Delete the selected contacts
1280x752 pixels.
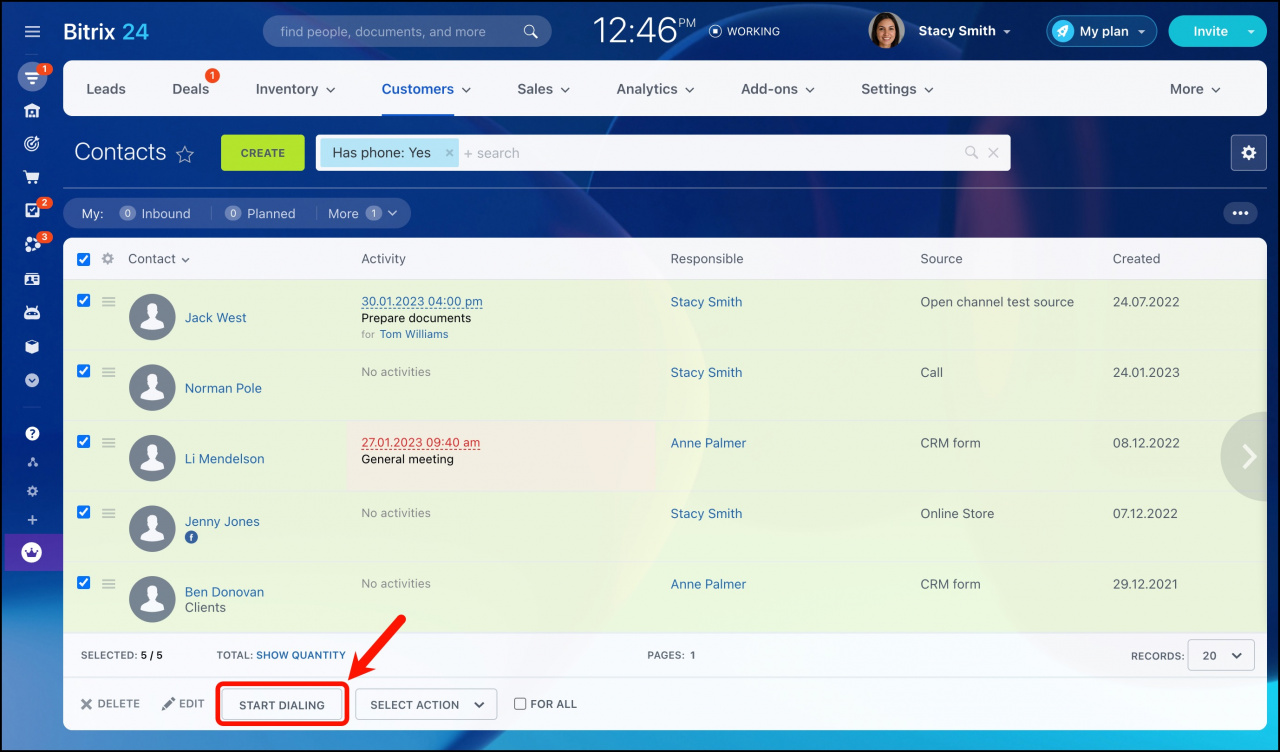tap(111, 704)
